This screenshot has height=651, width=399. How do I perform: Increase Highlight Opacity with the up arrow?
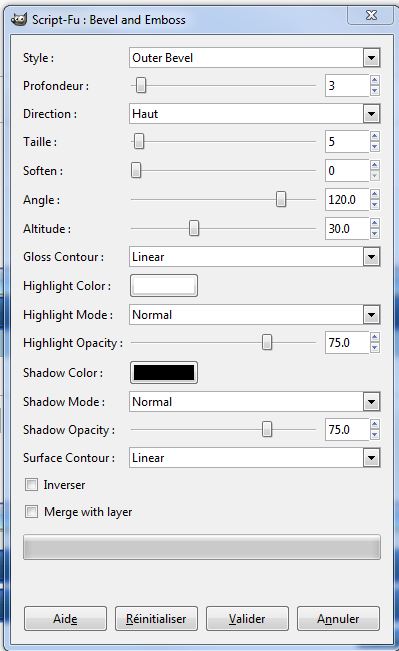click(x=375, y=338)
